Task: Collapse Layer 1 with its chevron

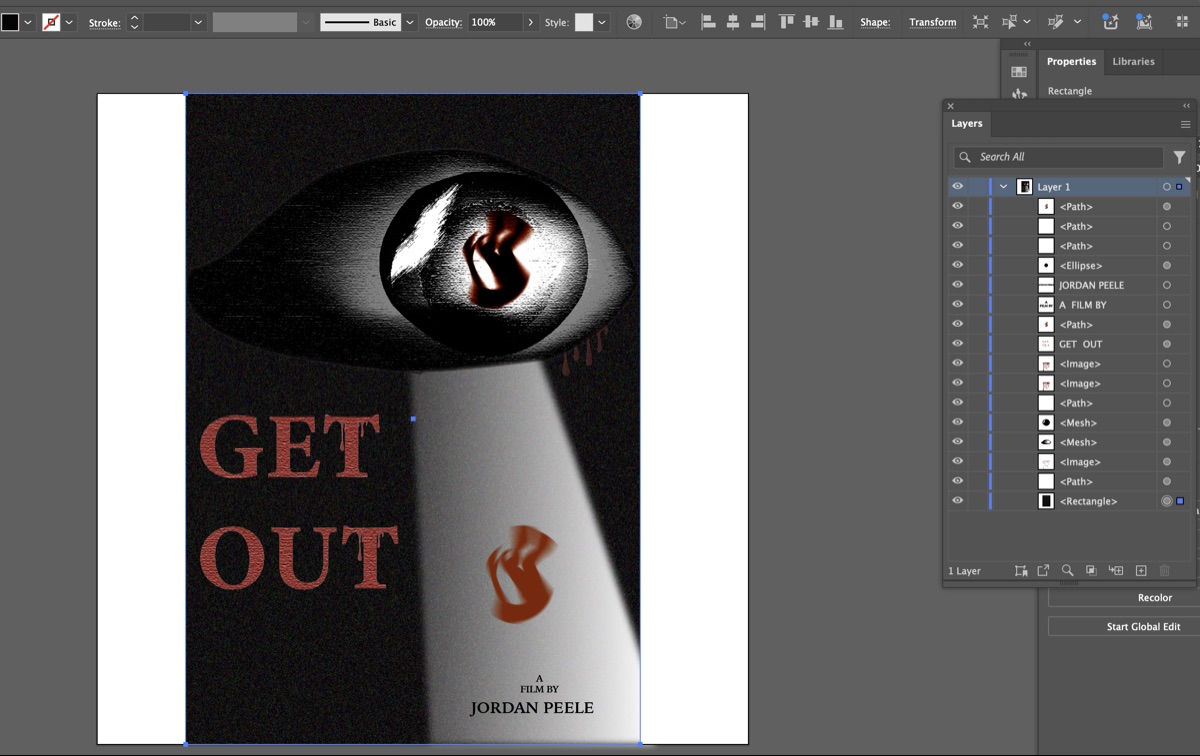Action: (x=1003, y=187)
